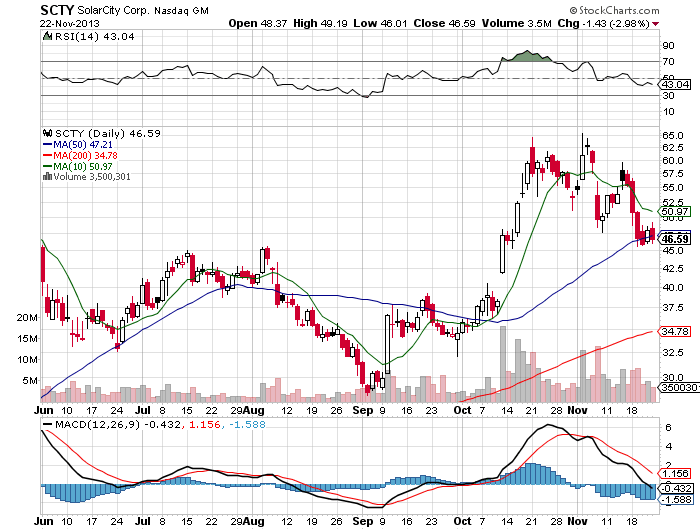Click the tallest volume bar near Oct 14
The height and width of the screenshot is (530, 700).
tap(503, 364)
